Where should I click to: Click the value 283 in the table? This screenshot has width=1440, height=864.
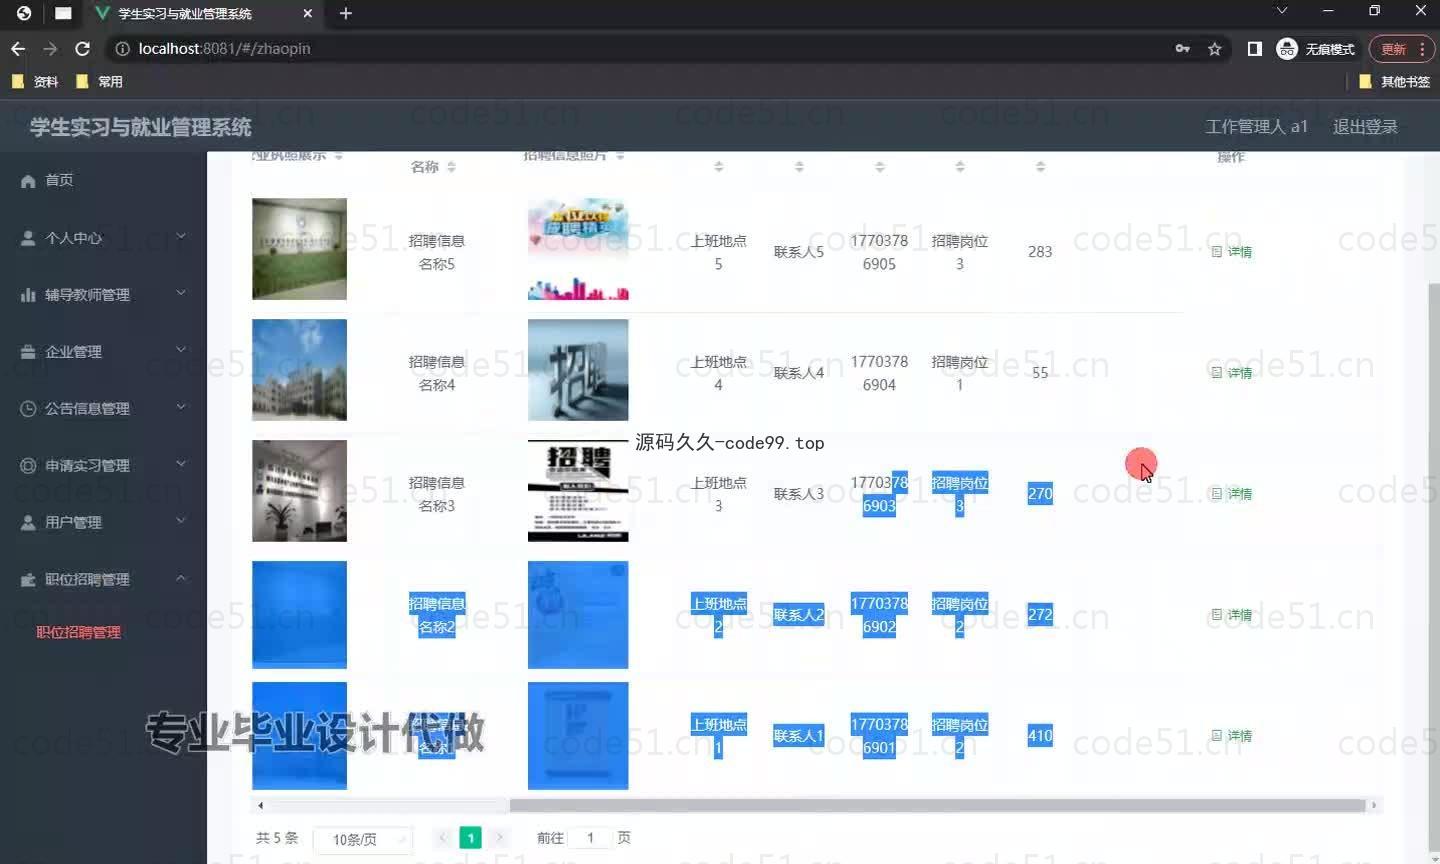[1040, 252]
